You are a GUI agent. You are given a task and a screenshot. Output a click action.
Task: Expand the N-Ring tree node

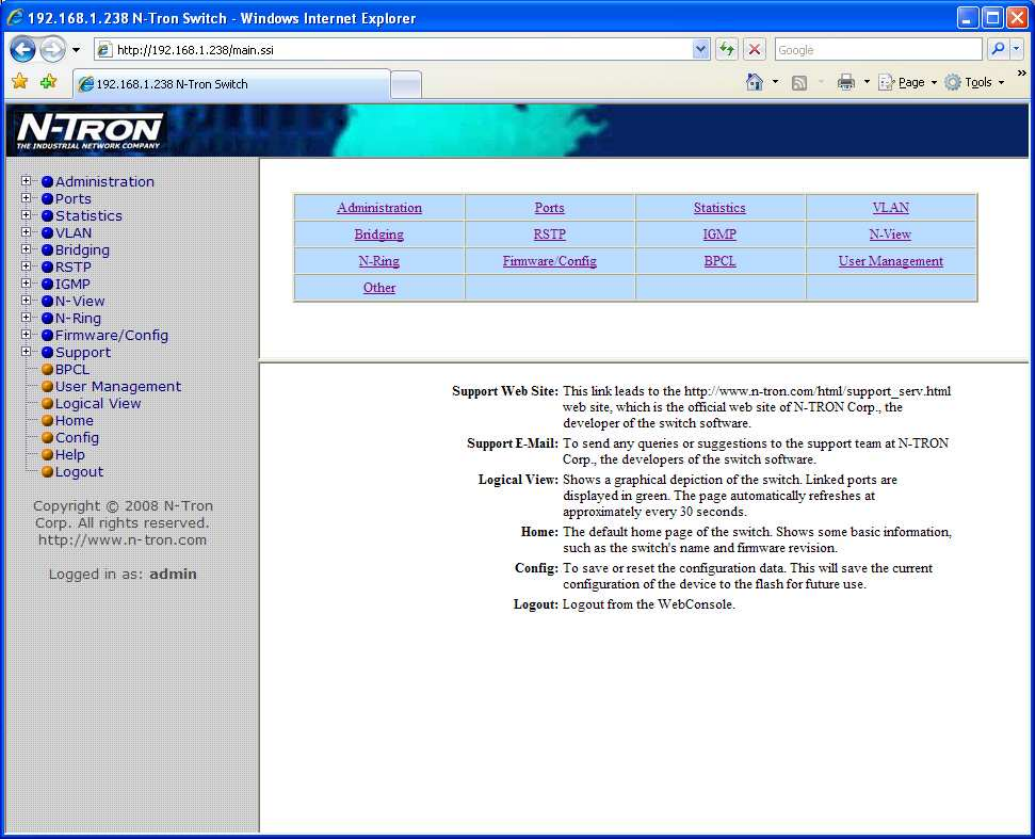26,317
